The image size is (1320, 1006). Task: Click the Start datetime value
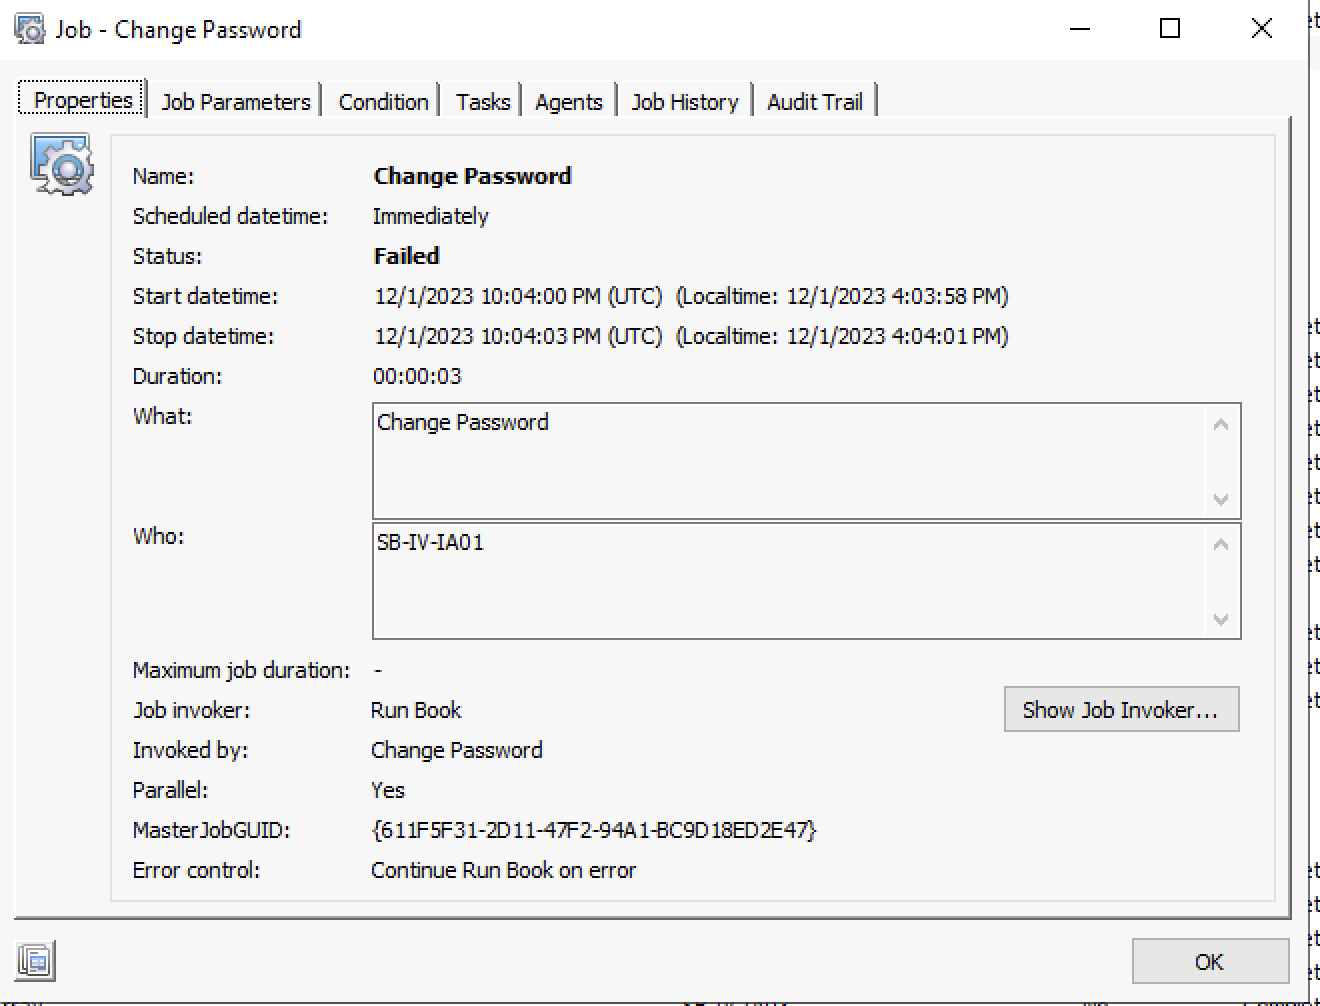tap(691, 296)
